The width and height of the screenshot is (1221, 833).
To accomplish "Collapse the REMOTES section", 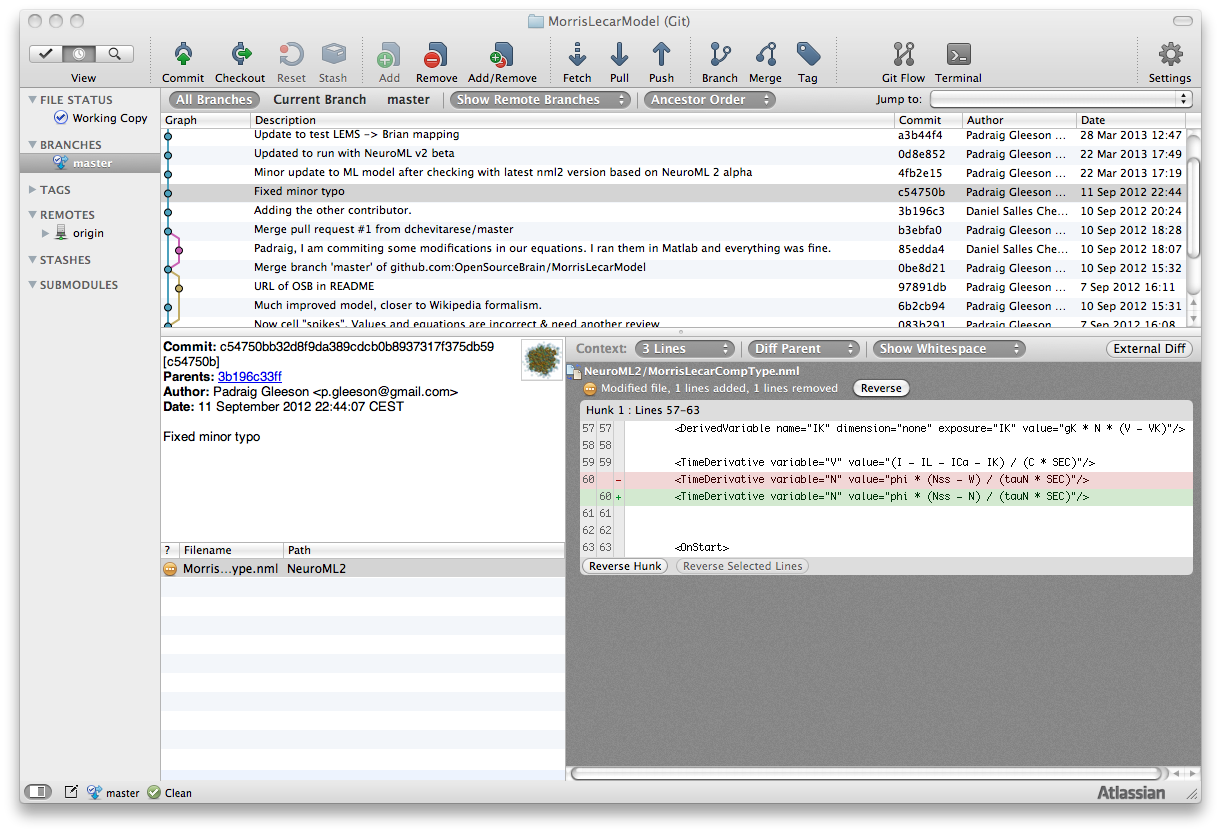I will [x=32, y=215].
